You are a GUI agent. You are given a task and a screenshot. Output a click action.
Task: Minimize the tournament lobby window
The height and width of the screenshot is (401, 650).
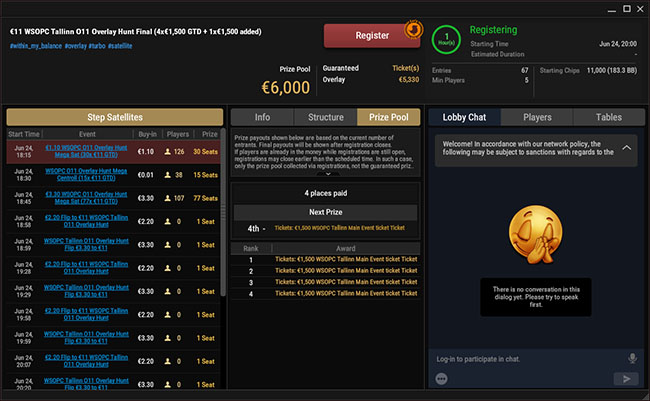(612, 10)
